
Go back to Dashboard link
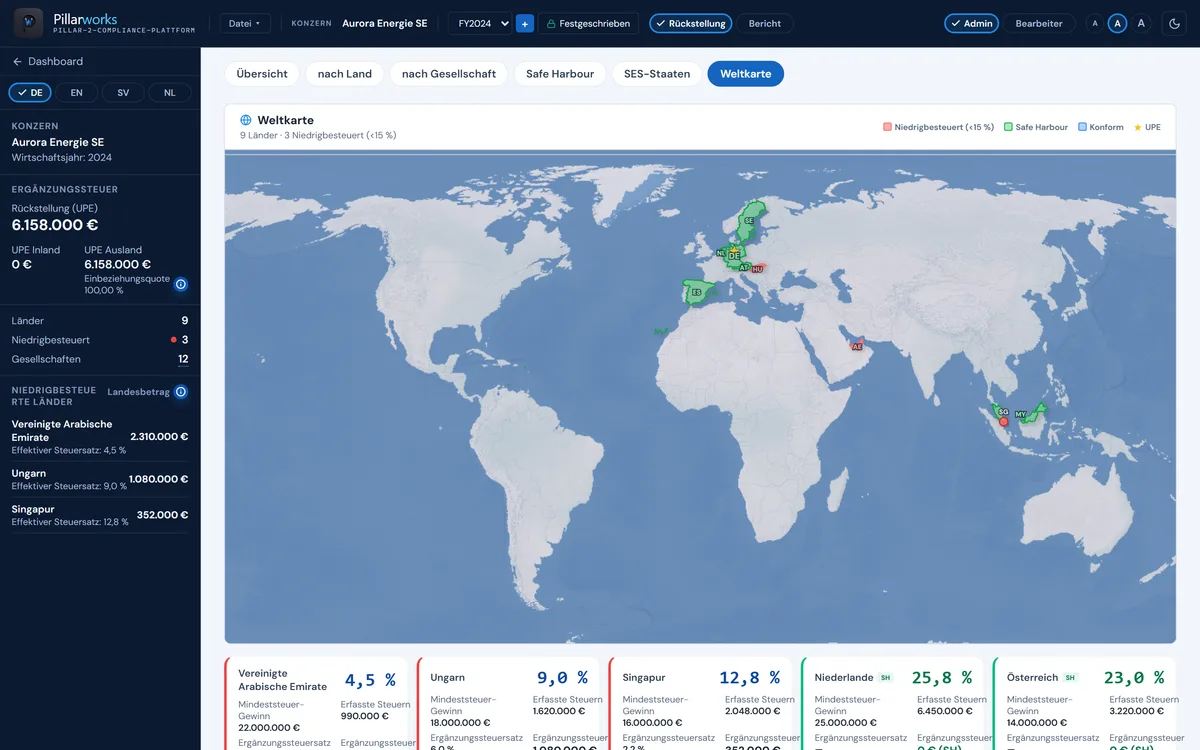click(x=47, y=62)
